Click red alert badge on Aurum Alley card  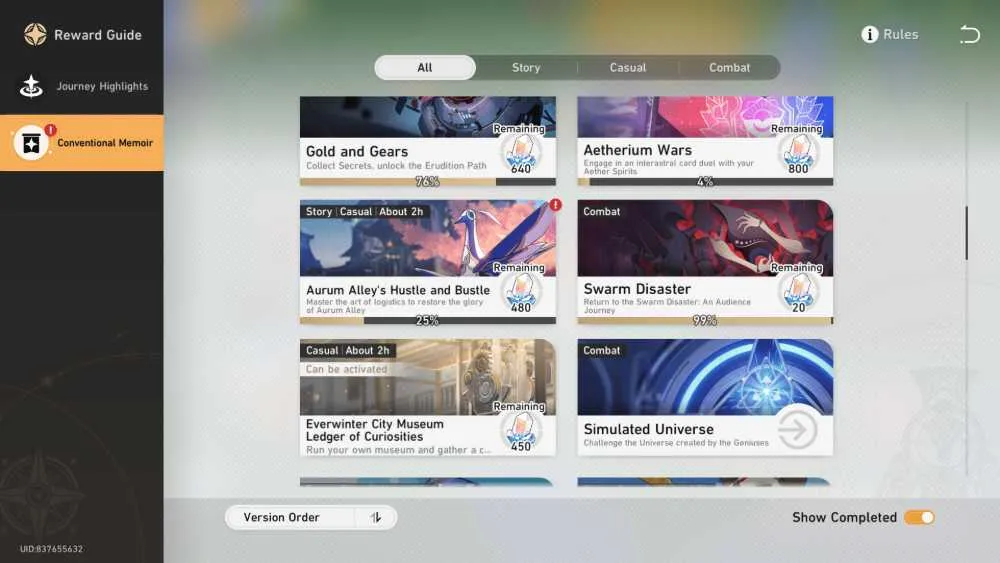(555, 205)
